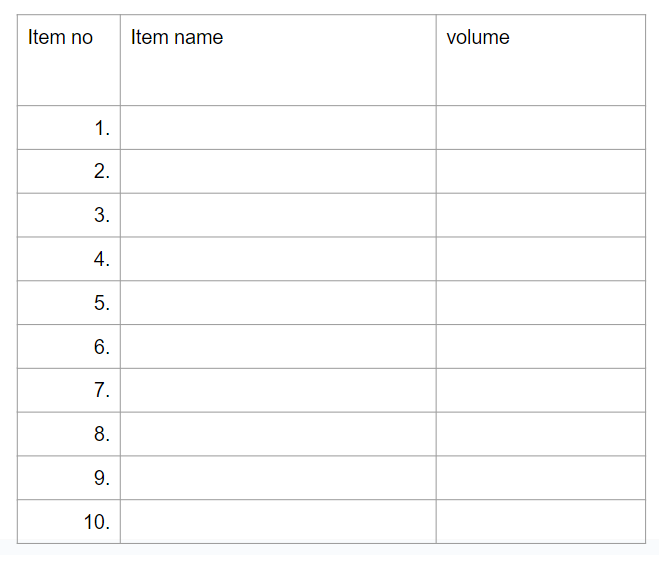Click the volume header cell

pos(541,60)
